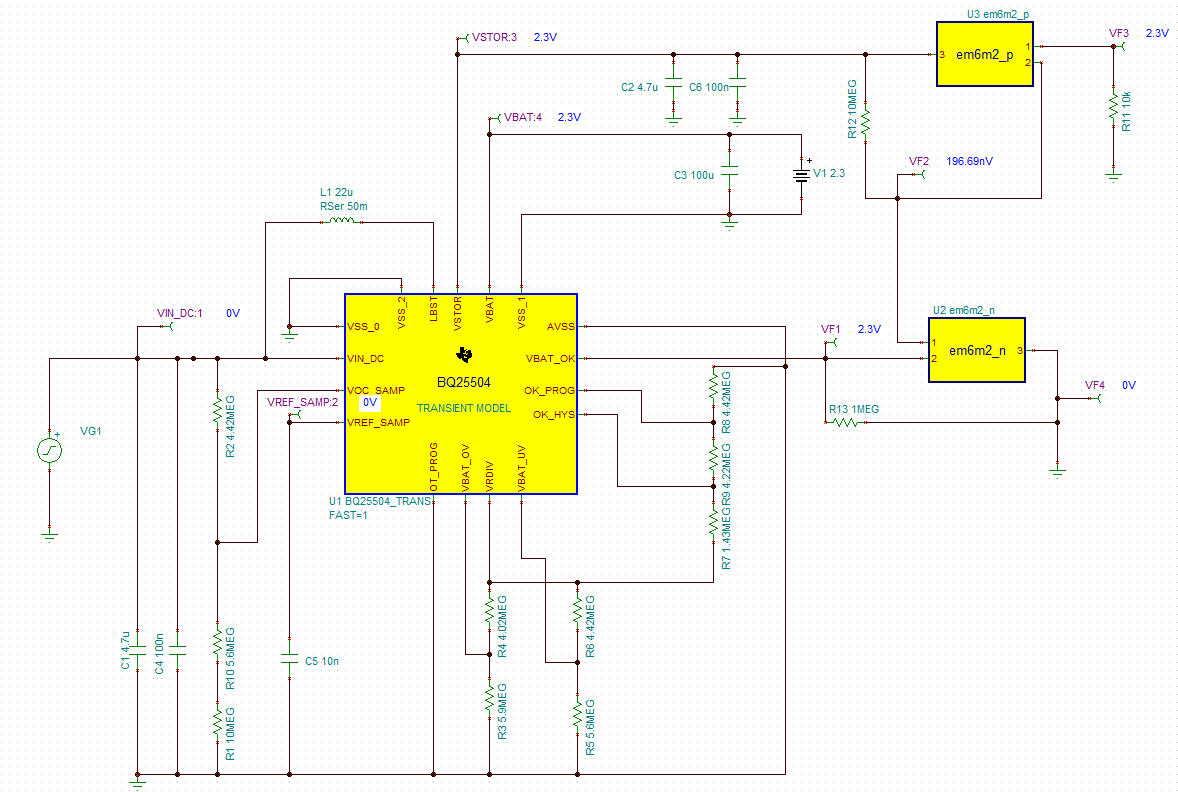Click the U3 em6m2_p reference label
Viewport: 1178px width, 792px height.
coord(998,14)
